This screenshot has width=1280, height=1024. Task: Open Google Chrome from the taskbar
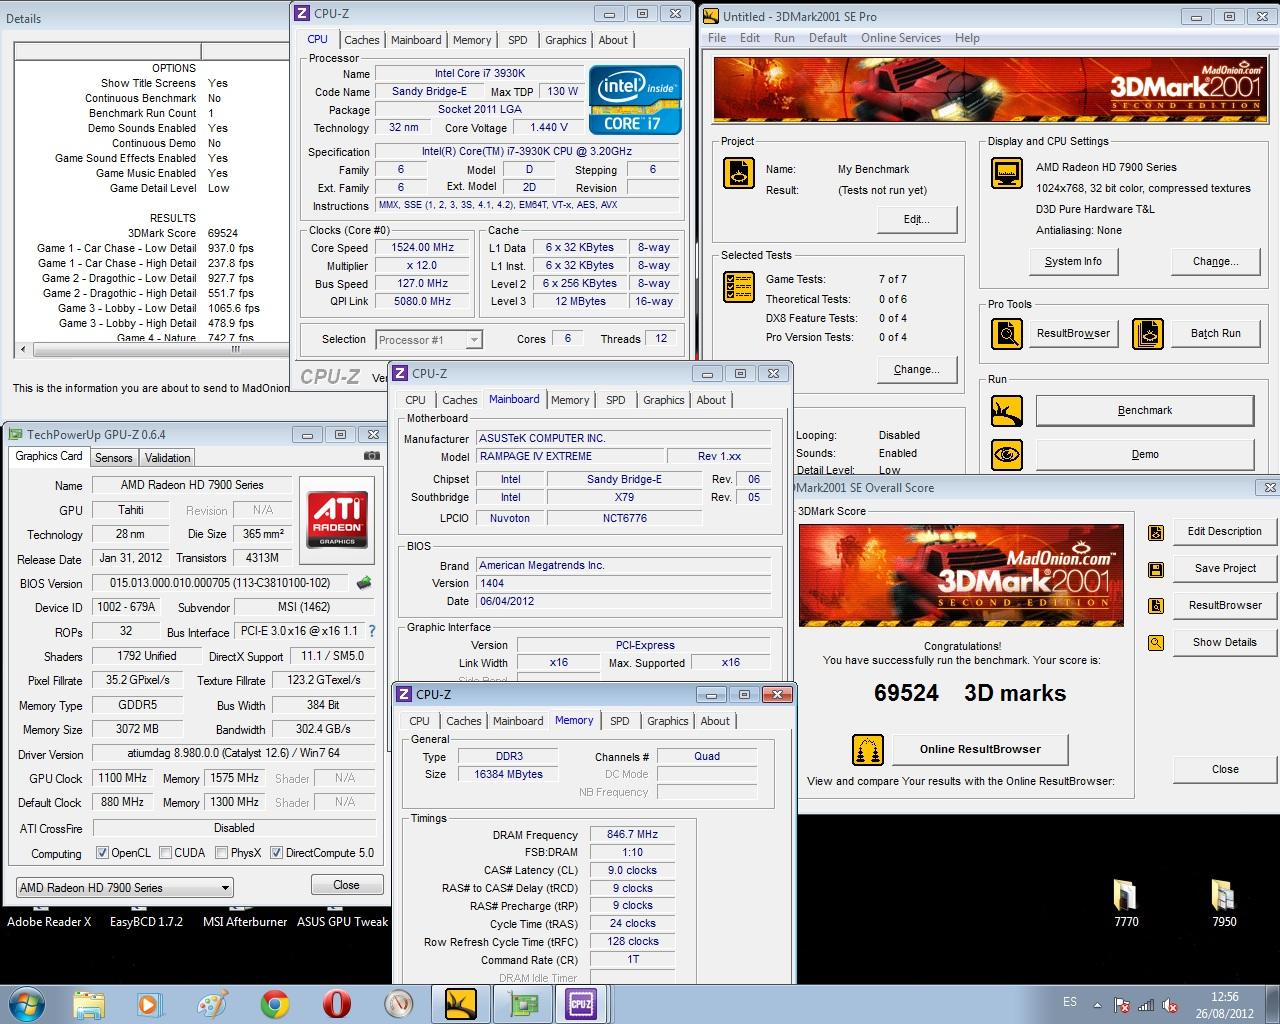click(275, 1003)
